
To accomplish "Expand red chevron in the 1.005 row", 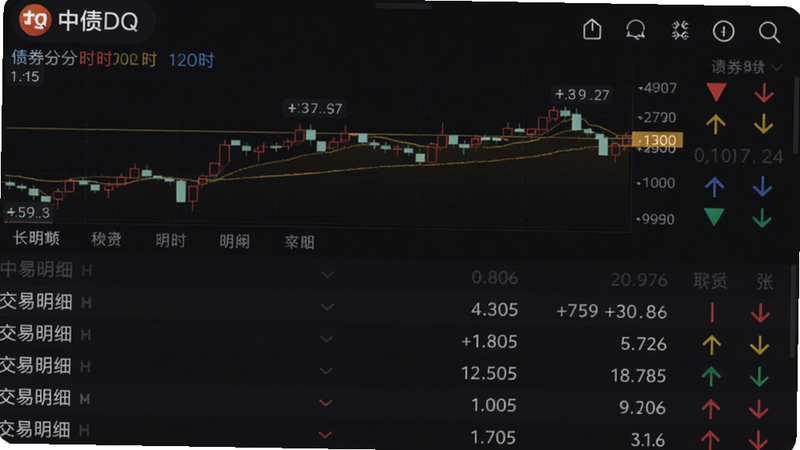I will pyautogui.click(x=326, y=403).
